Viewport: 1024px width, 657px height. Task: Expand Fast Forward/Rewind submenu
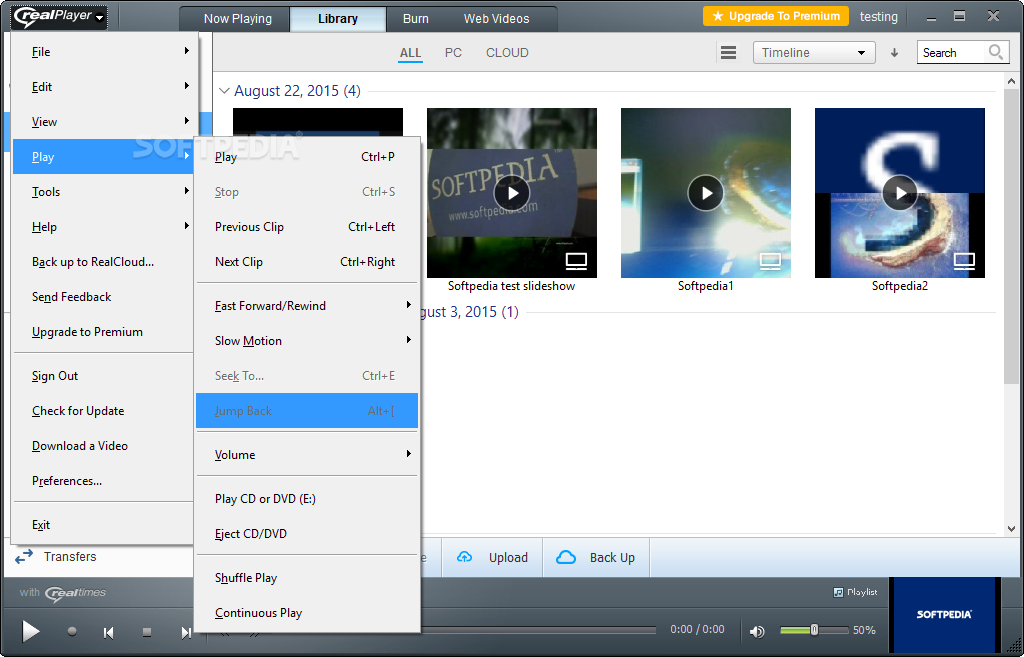coord(307,306)
